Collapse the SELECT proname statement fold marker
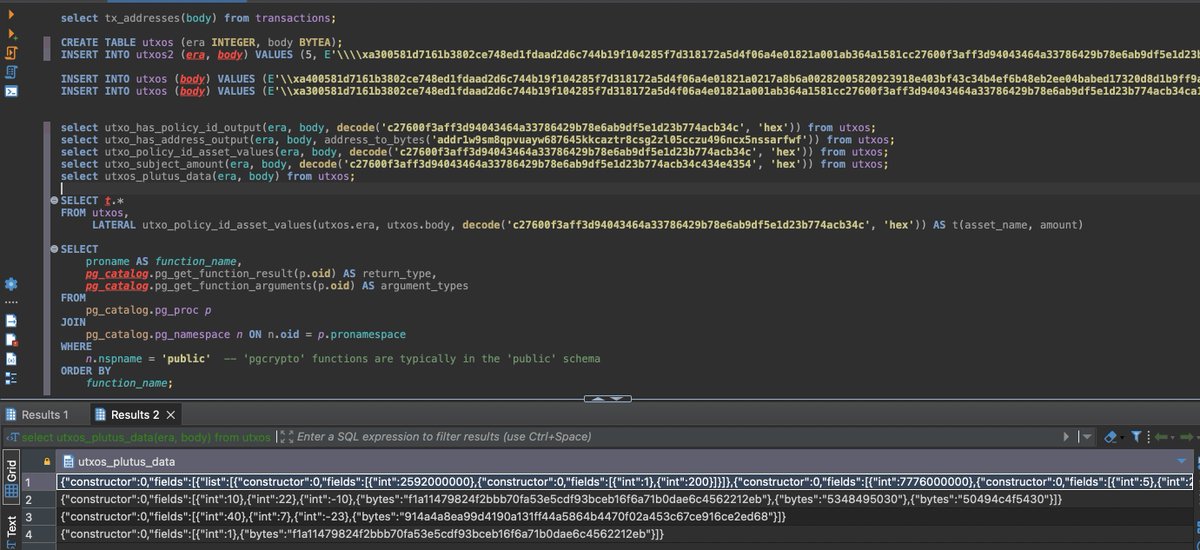This screenshot has width=1200, height=550. (52, 248)
